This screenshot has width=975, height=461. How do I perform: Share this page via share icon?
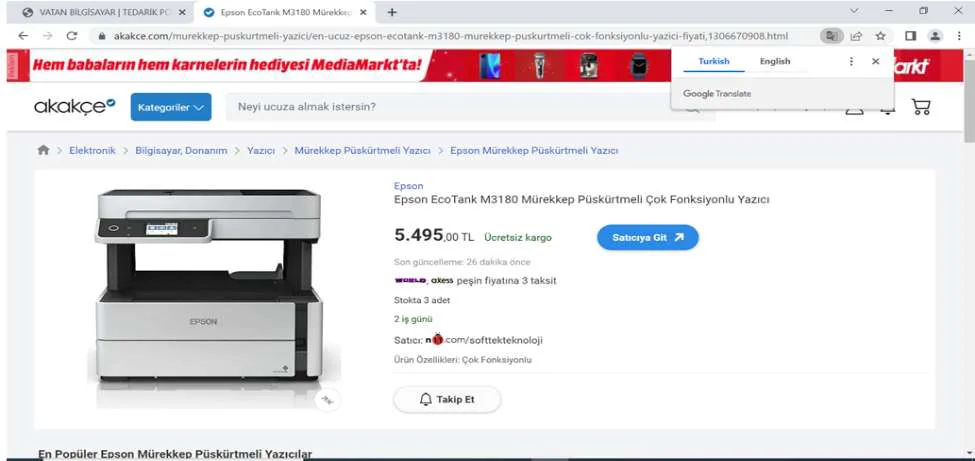(856, 36)
